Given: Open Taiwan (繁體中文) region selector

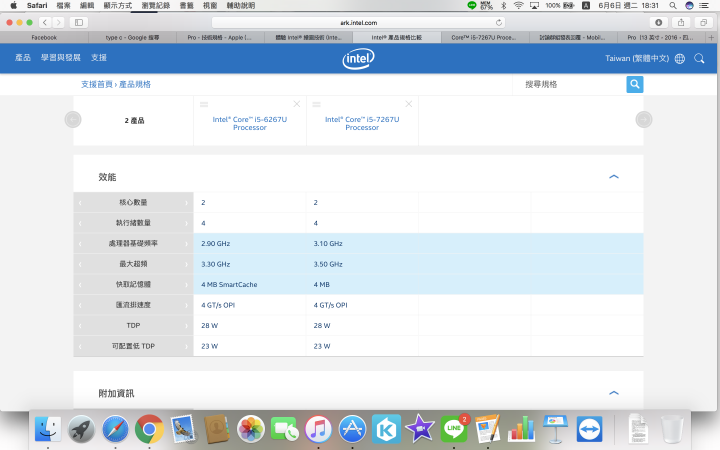Looking at the screenshot, I should click(637, 58).
